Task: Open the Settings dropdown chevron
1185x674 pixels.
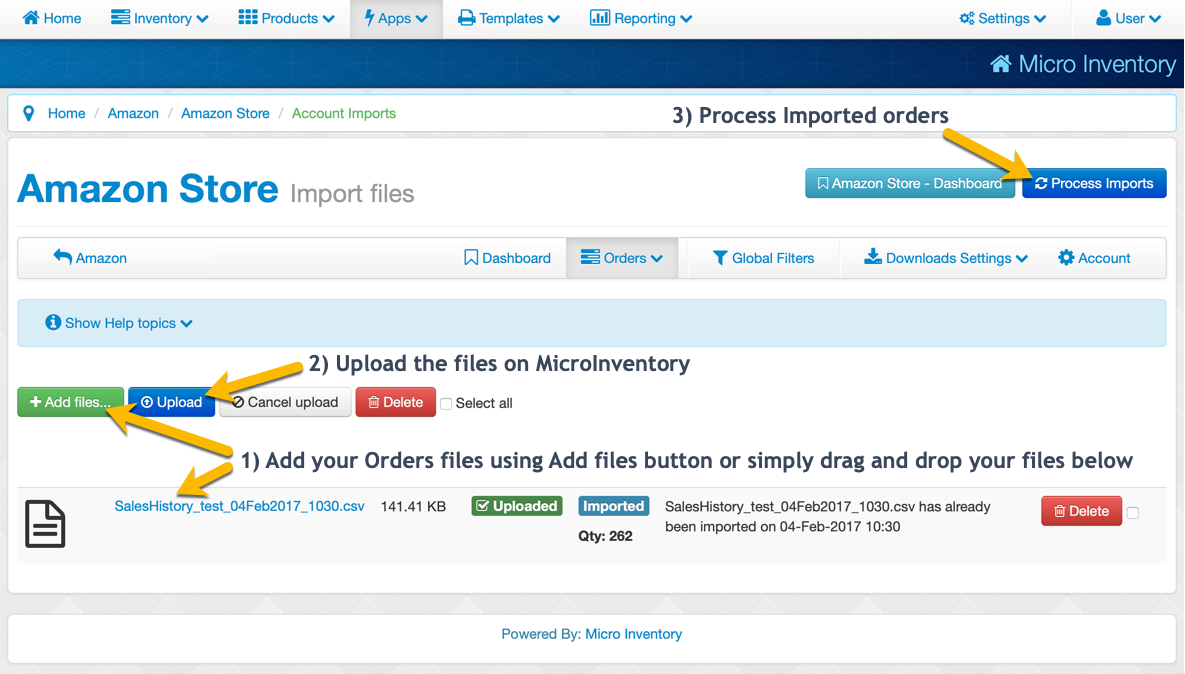Action: 1041,19
